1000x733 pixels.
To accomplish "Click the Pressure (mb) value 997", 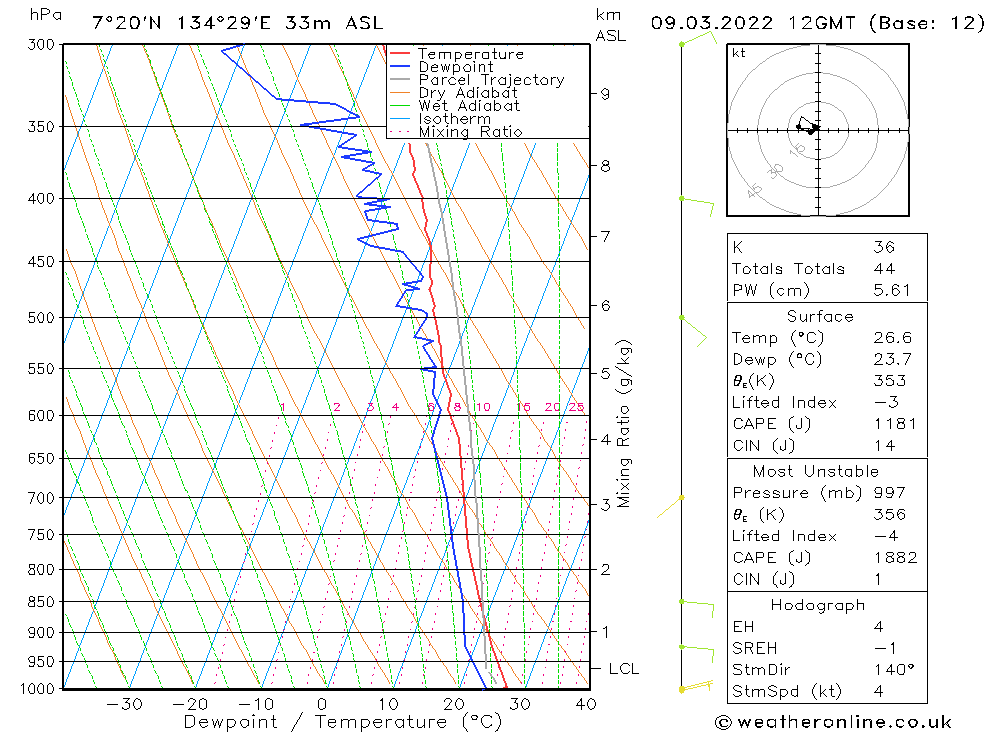I will [890, 493].
